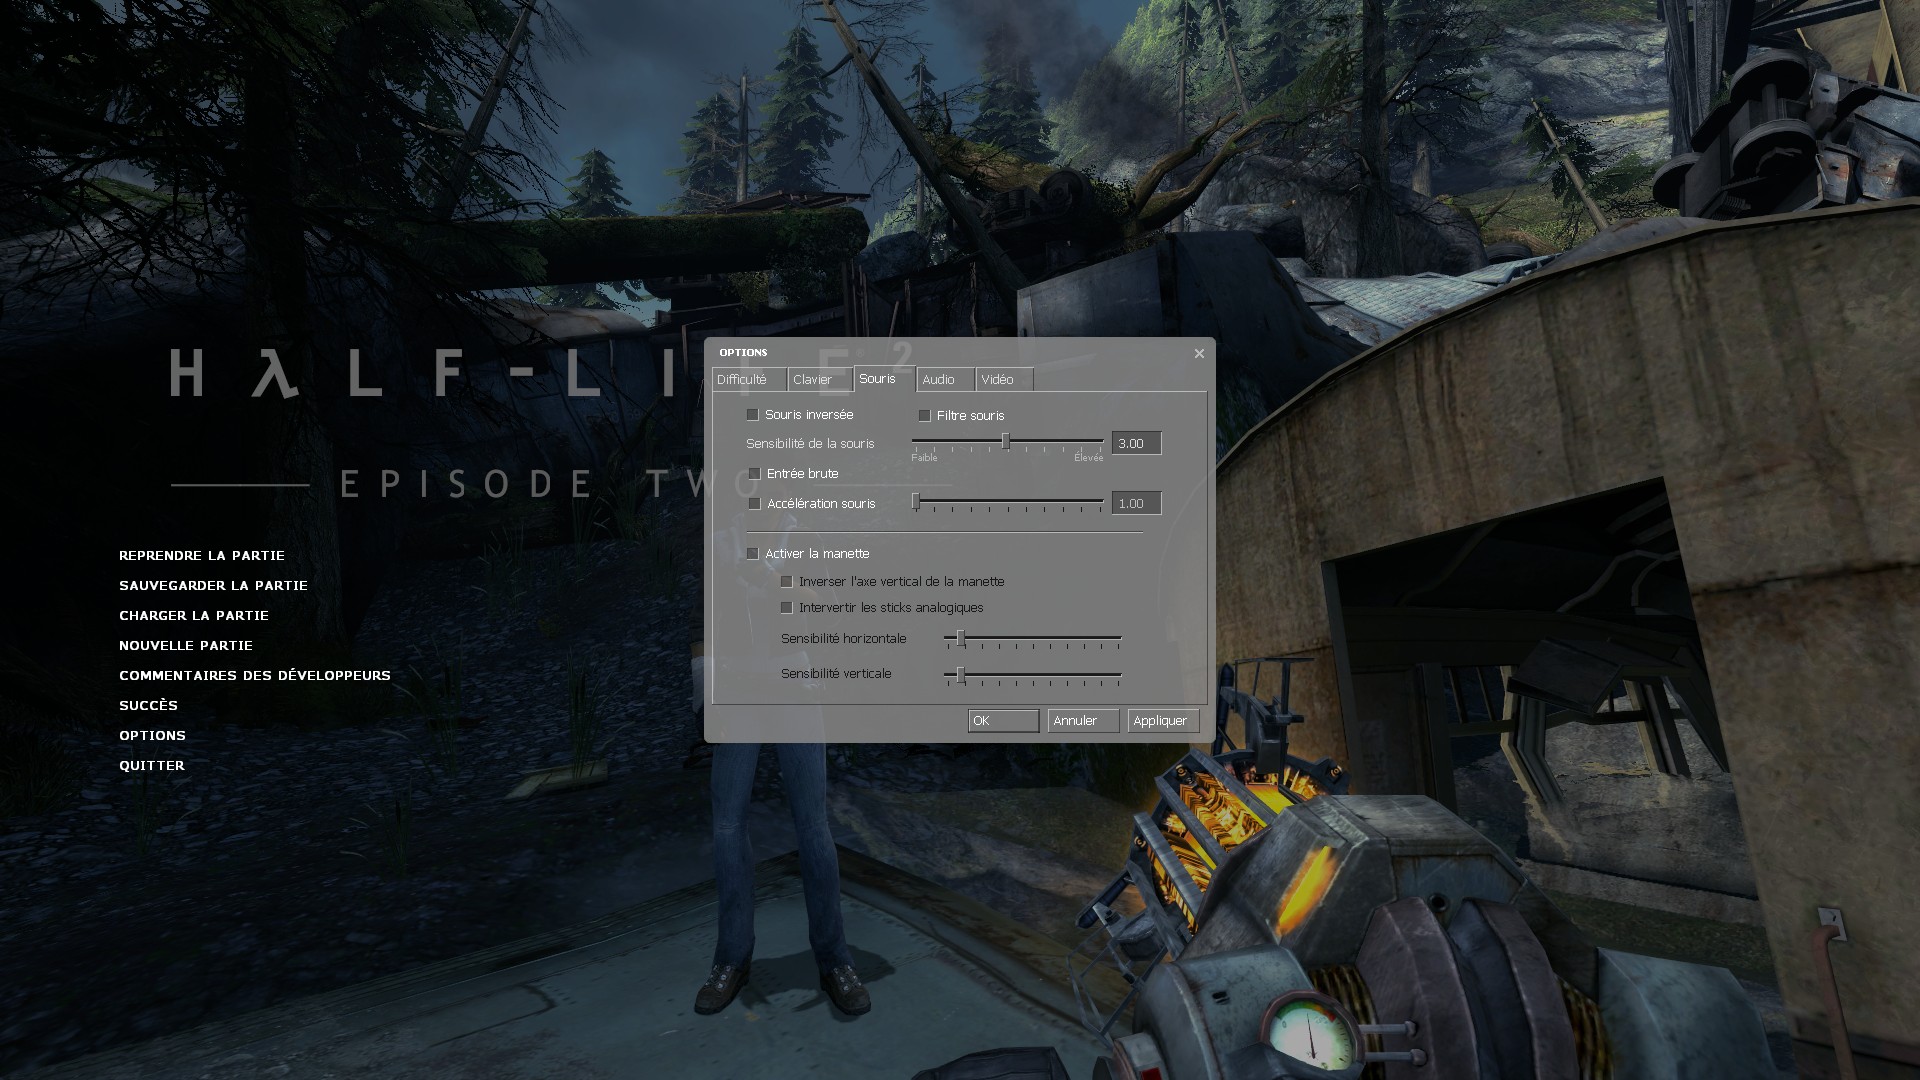1920x1080 pixels.
Task: Click the Annuler button
Action: (1082, 721)
